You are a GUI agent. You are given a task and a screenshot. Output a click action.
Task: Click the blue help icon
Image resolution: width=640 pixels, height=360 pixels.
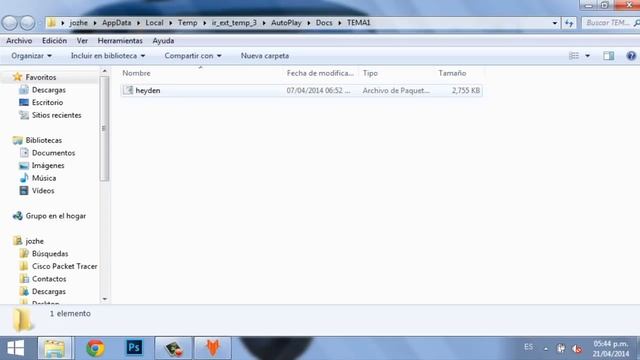(x=631, y=56)
